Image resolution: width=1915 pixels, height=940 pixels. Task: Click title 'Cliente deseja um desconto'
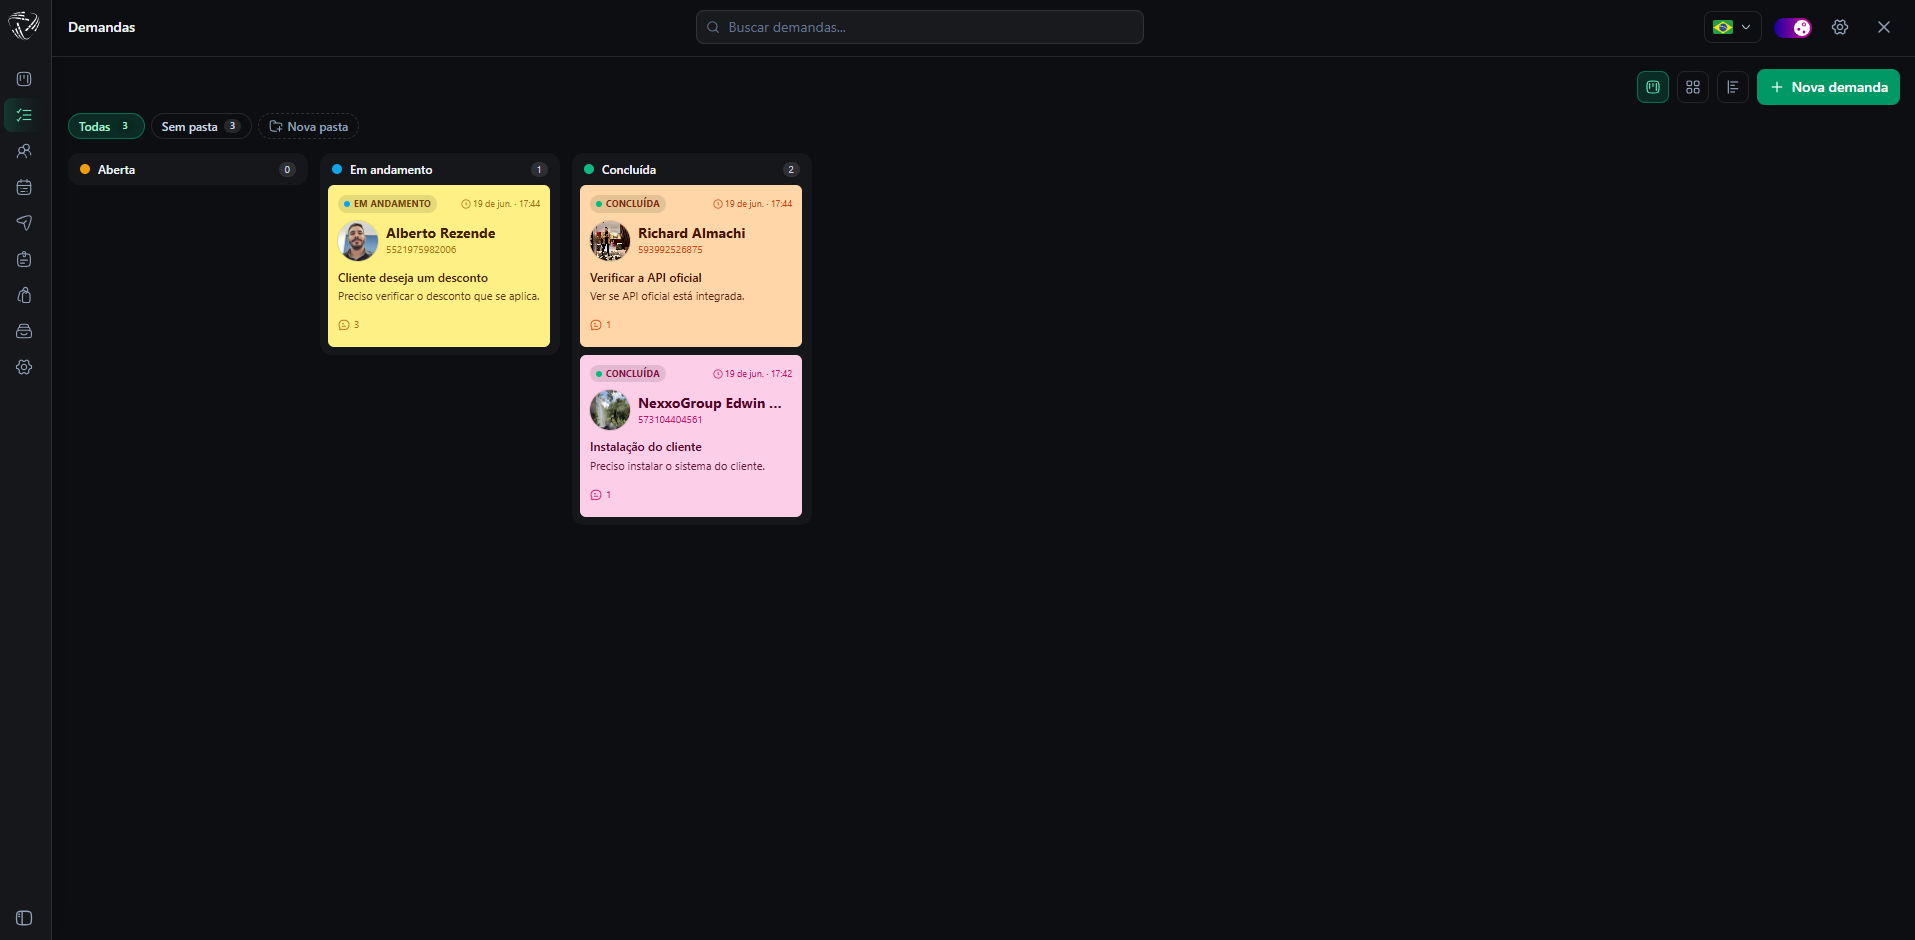point(413,278)
